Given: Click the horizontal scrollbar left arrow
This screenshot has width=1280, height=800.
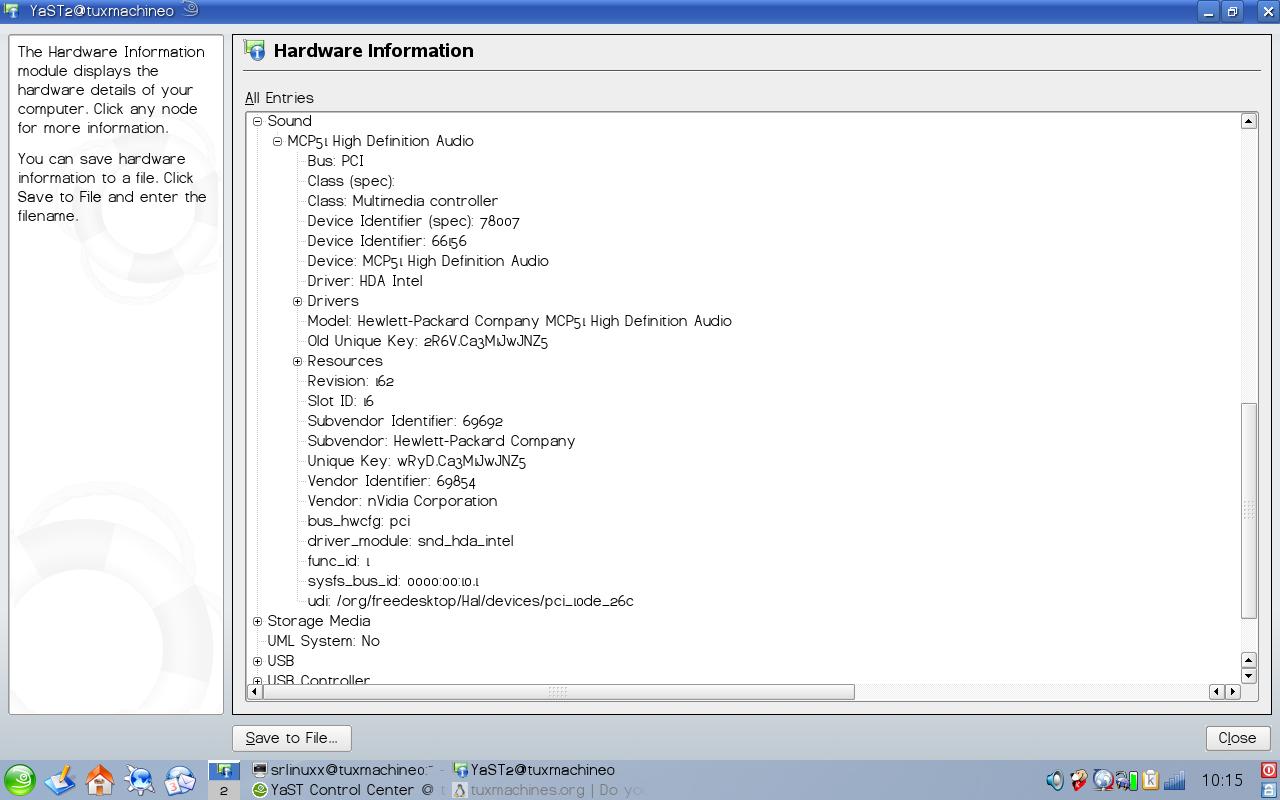Looking at the screenshot, I should click(255, 691).
